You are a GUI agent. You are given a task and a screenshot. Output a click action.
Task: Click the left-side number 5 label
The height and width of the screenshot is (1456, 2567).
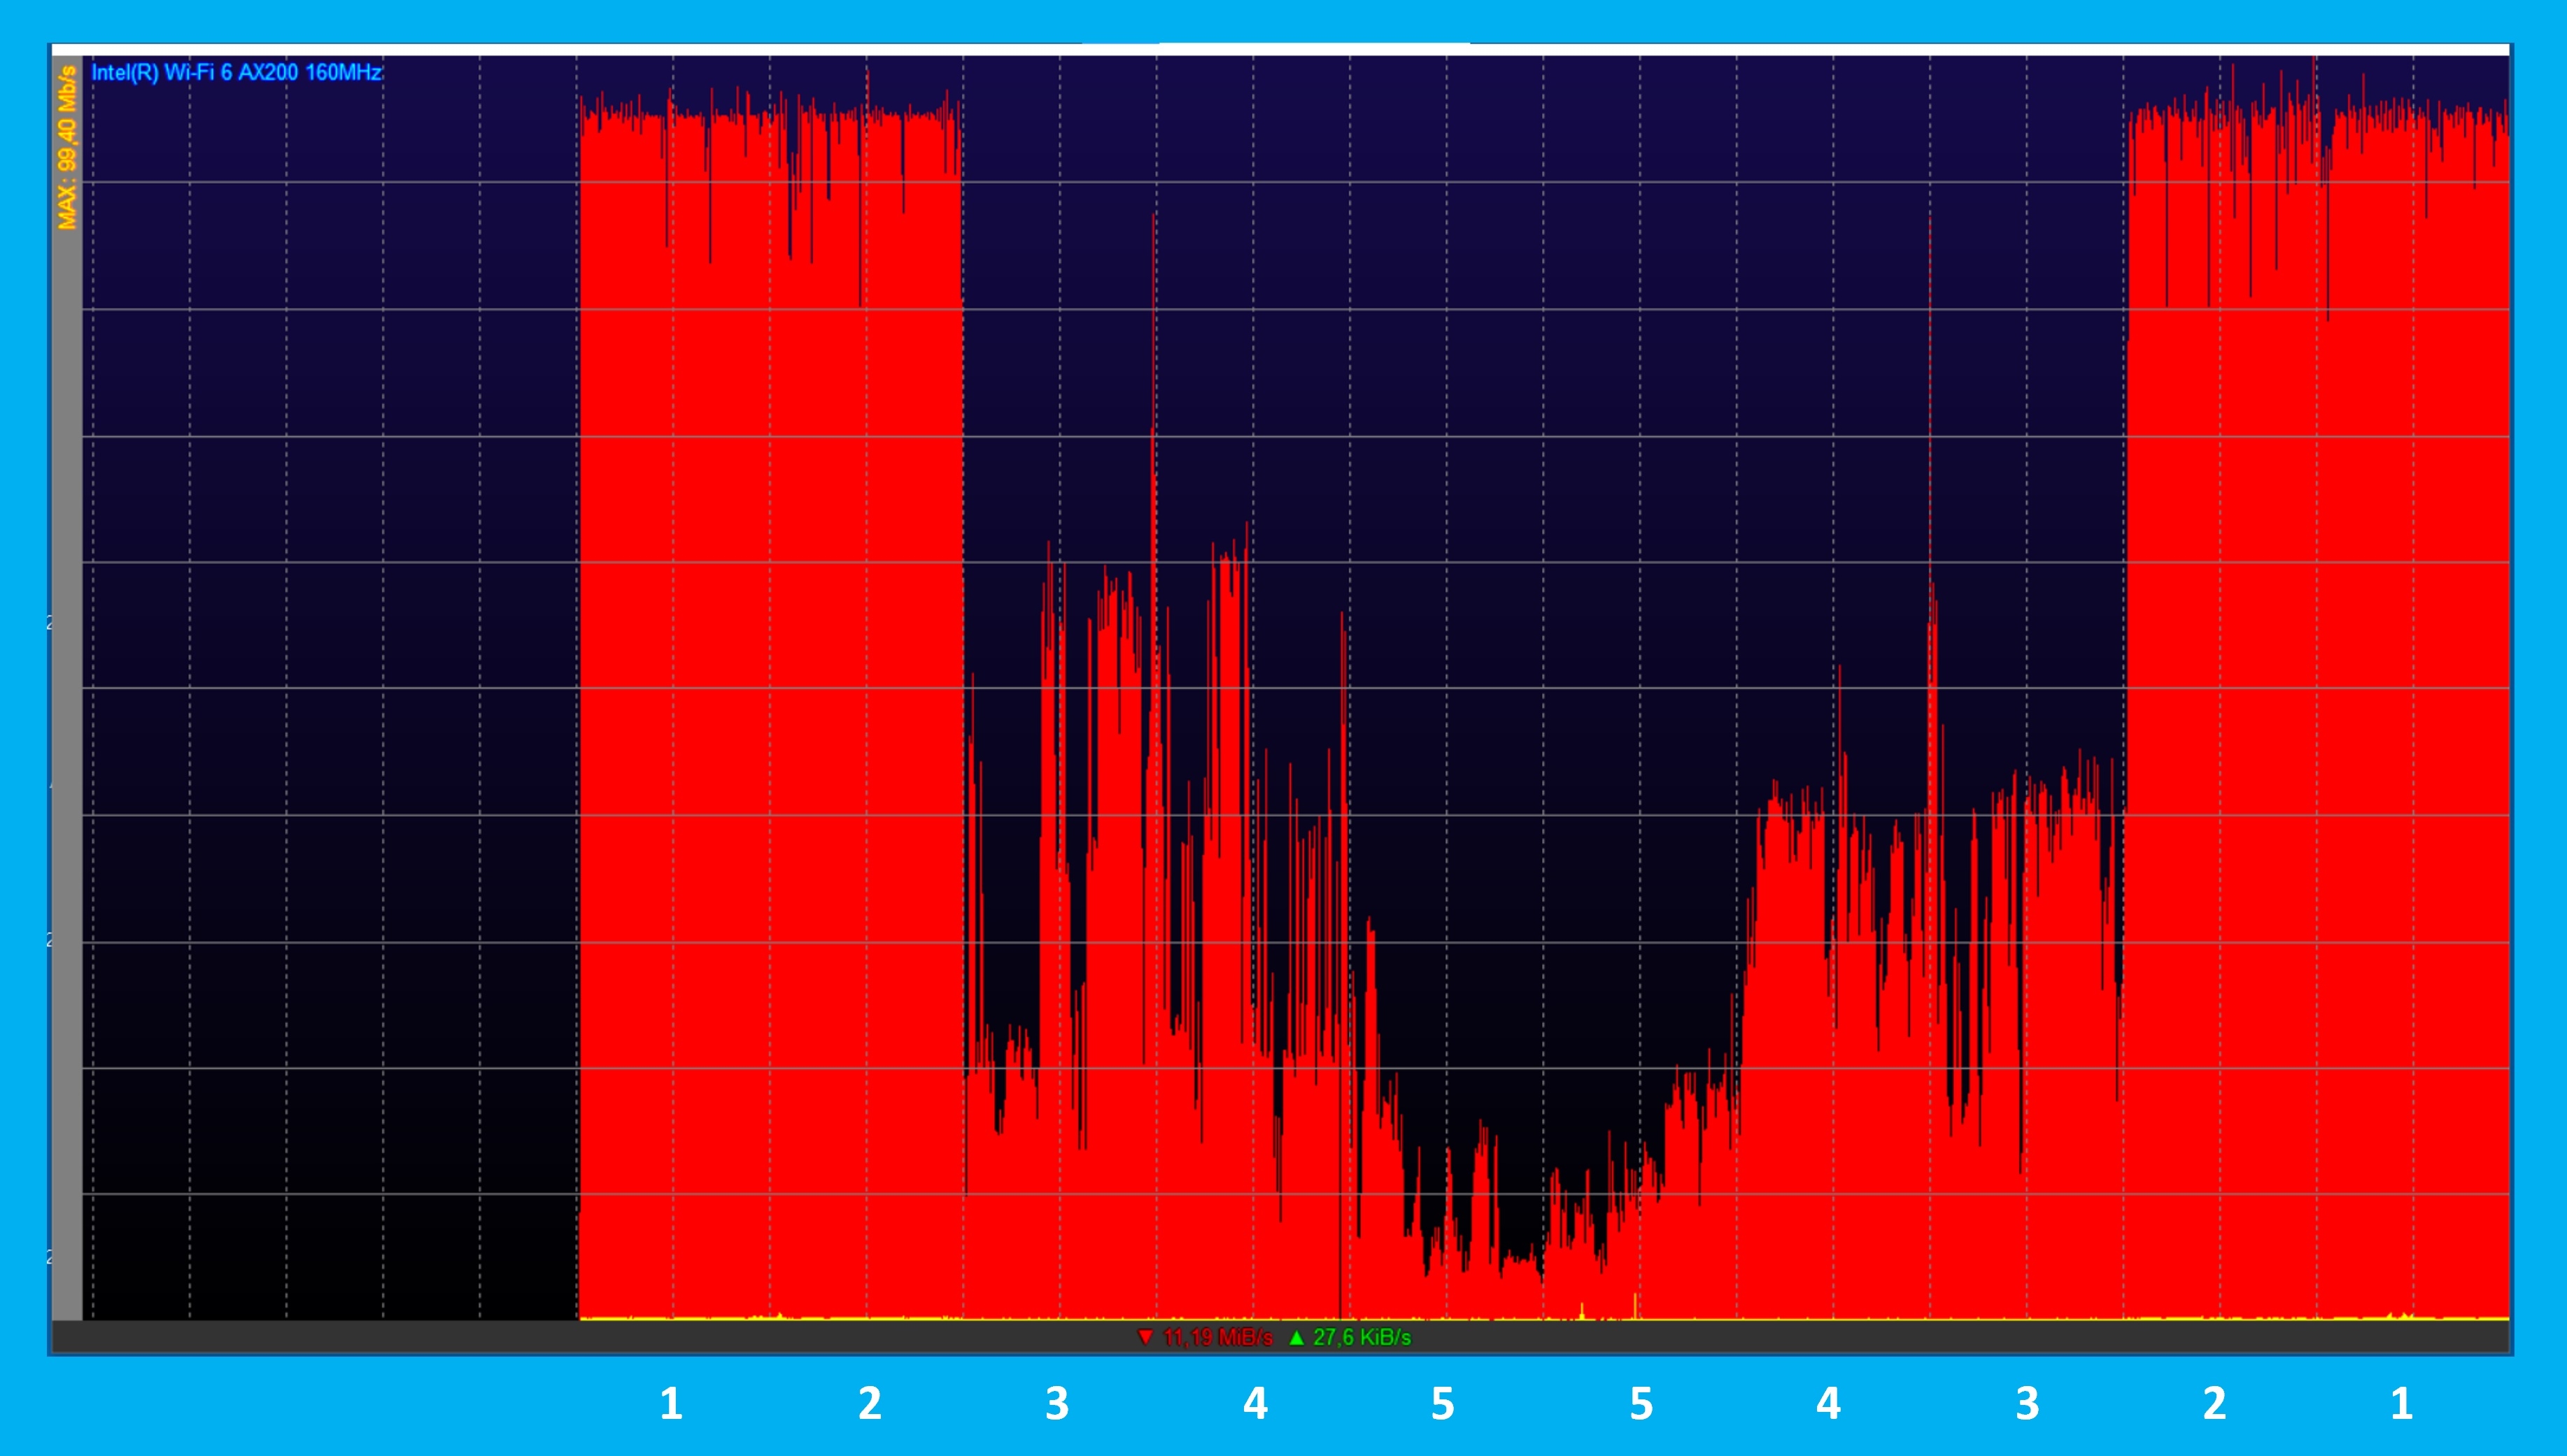pyautogui.click(x=1442, y=1404)
